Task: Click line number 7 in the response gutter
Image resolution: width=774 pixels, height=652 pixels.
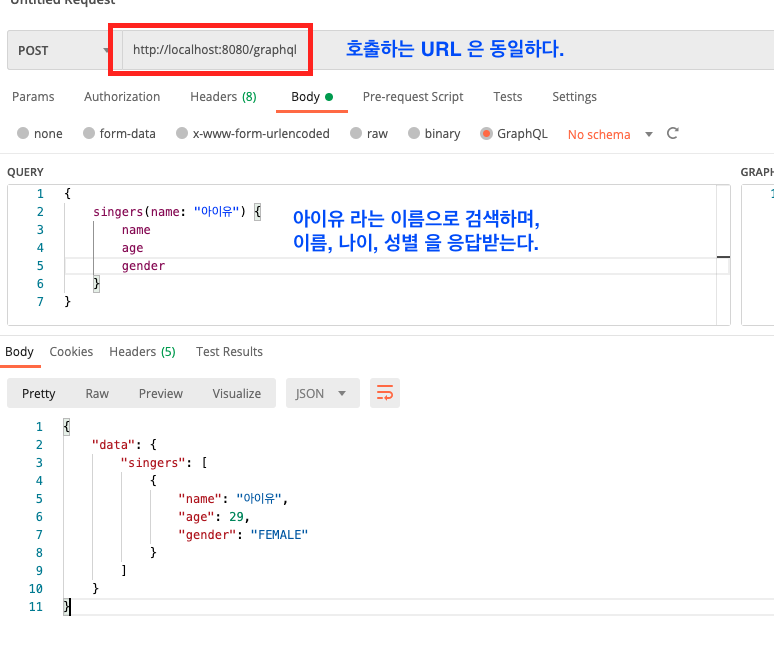Action: pos(39,535)
